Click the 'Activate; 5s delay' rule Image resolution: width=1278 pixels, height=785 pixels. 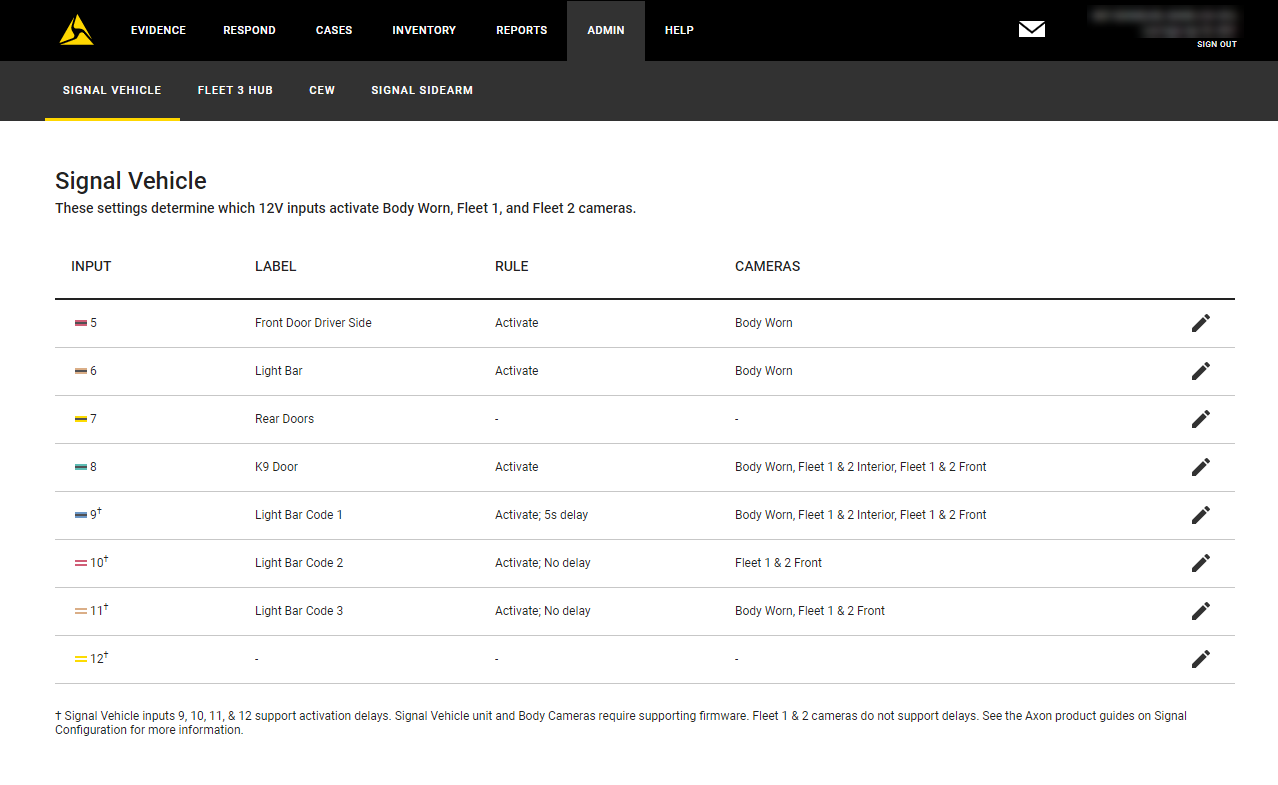[x=542, y=515]
